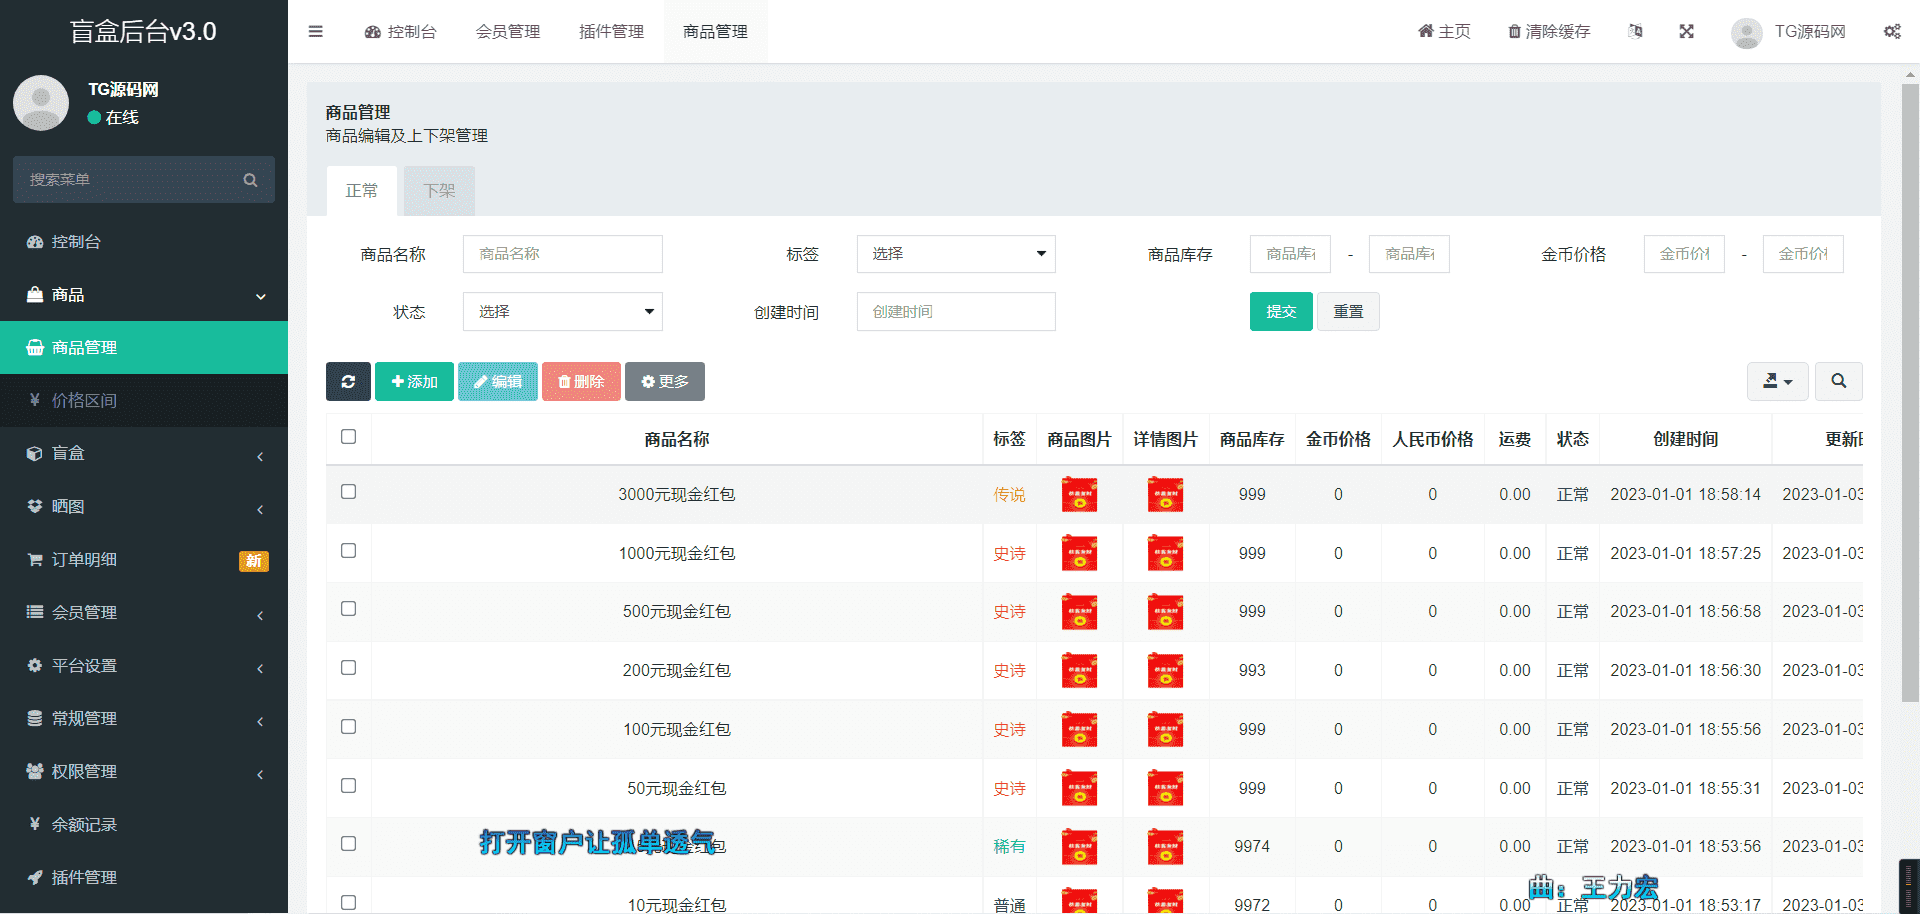Click the green 提交 button
Screen dimensions: 1920x914
click(1280, 312)
